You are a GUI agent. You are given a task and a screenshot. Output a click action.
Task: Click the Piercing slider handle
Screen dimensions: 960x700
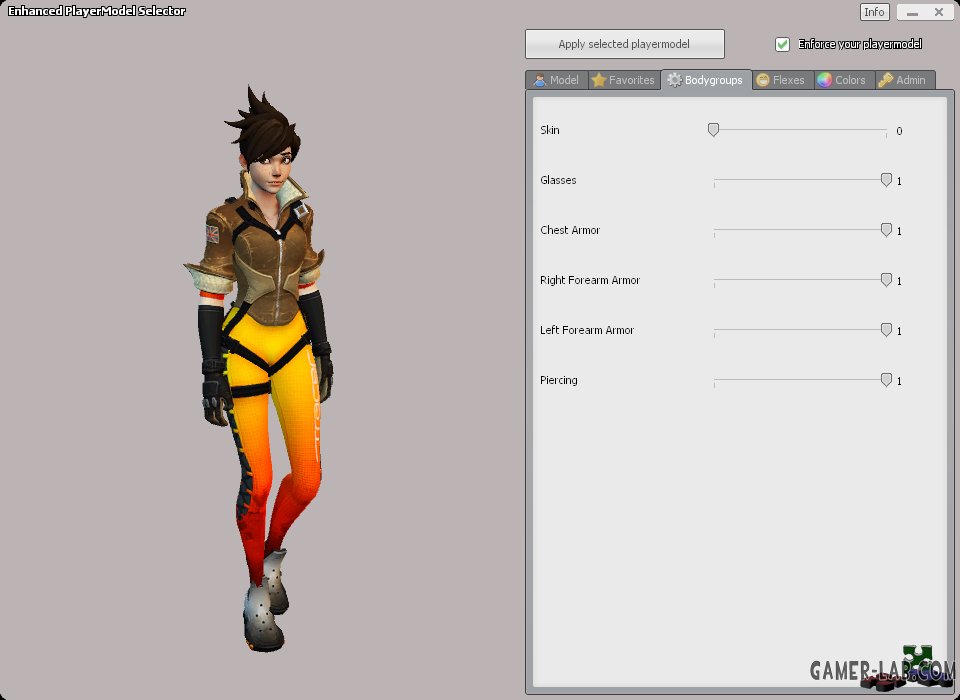886,380
